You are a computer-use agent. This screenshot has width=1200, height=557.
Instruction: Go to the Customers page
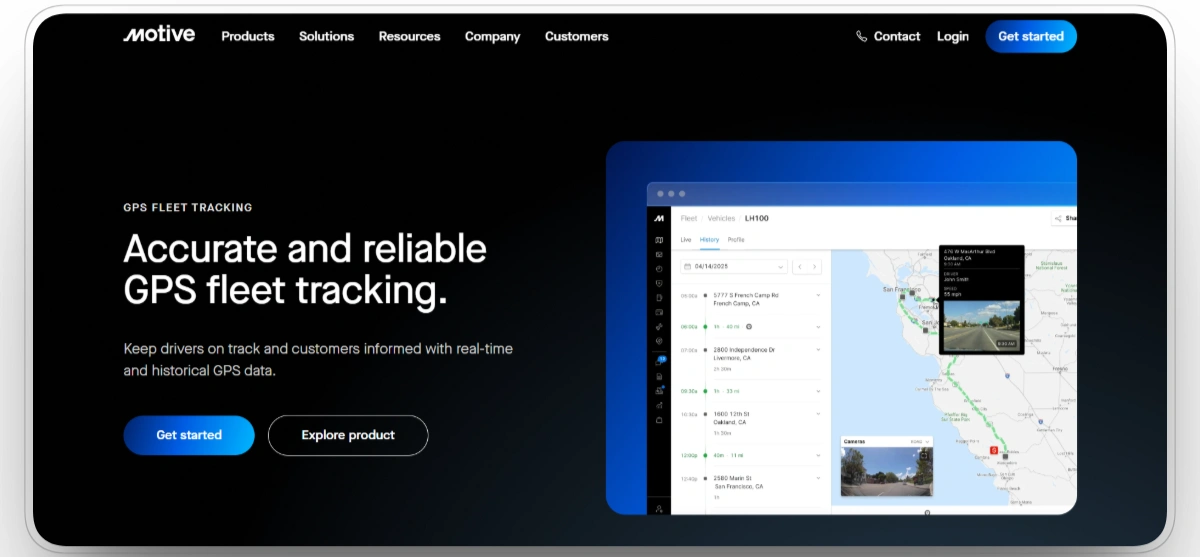(x=576, y=36)
